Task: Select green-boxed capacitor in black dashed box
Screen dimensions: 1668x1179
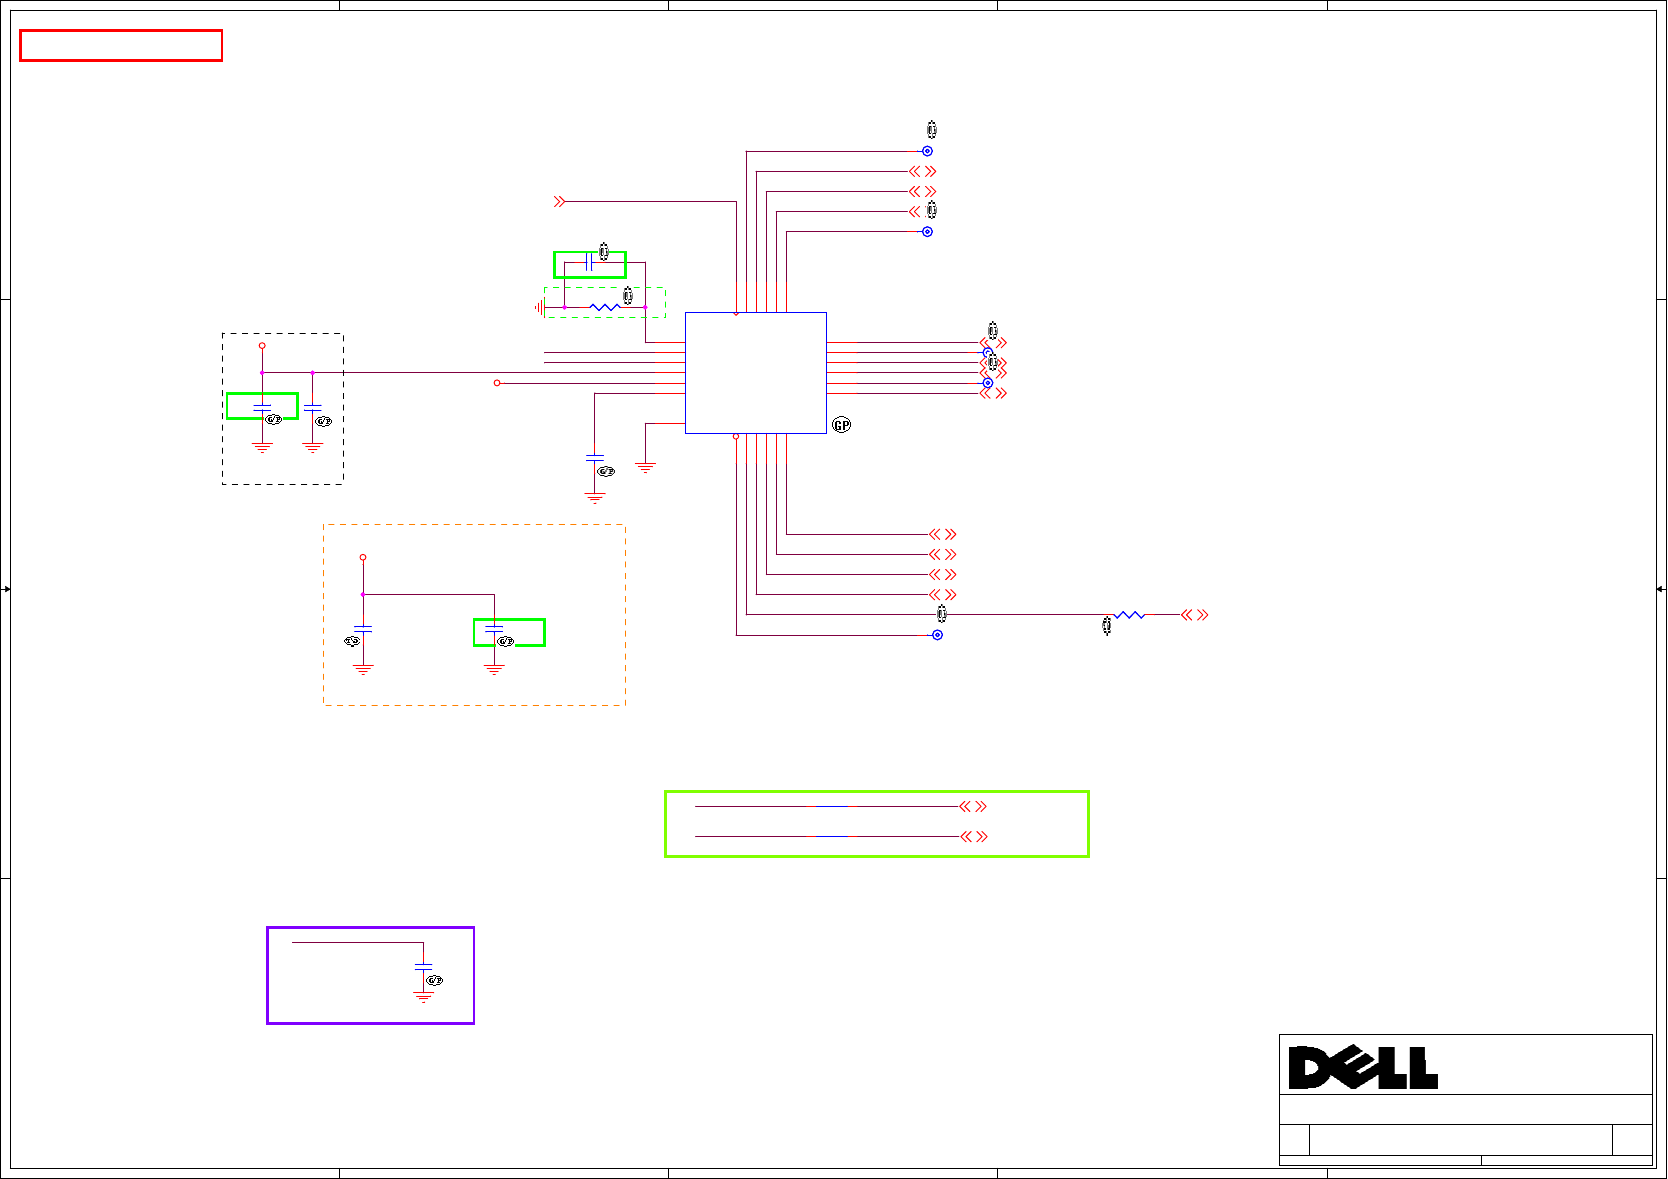Action: [262, 407]
